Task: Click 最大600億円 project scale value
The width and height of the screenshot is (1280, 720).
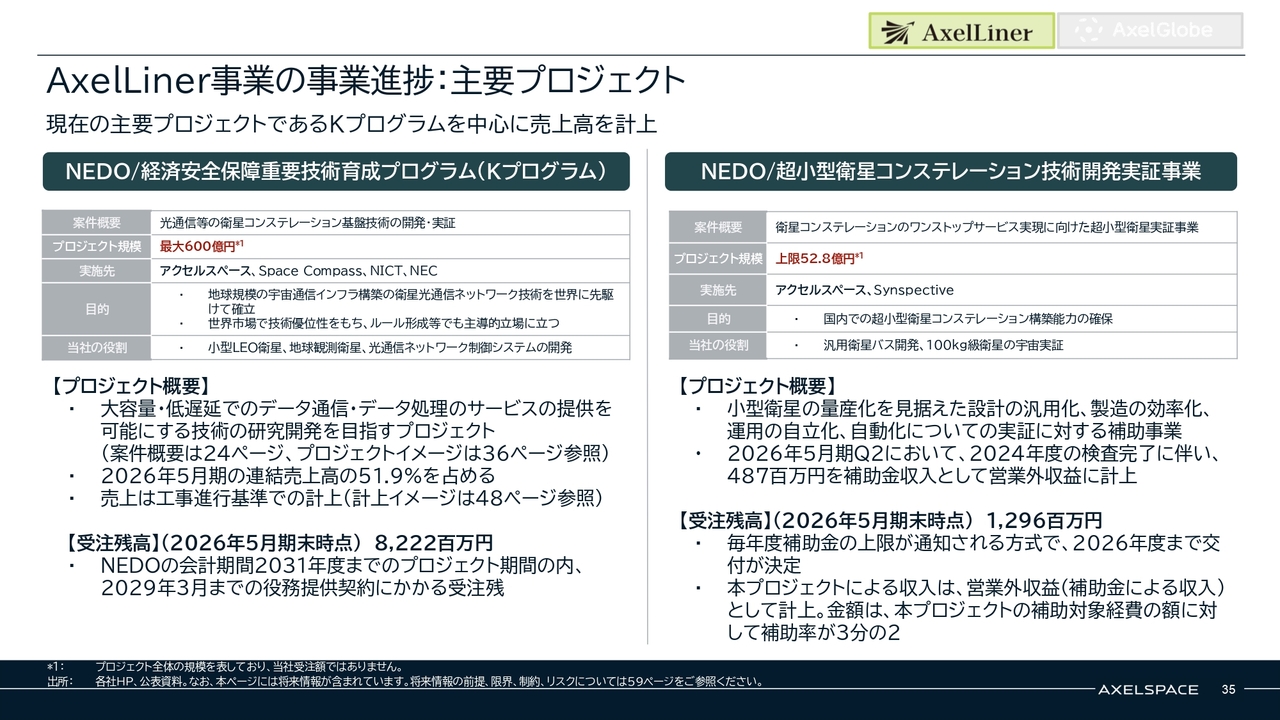Action: point(202,246)
